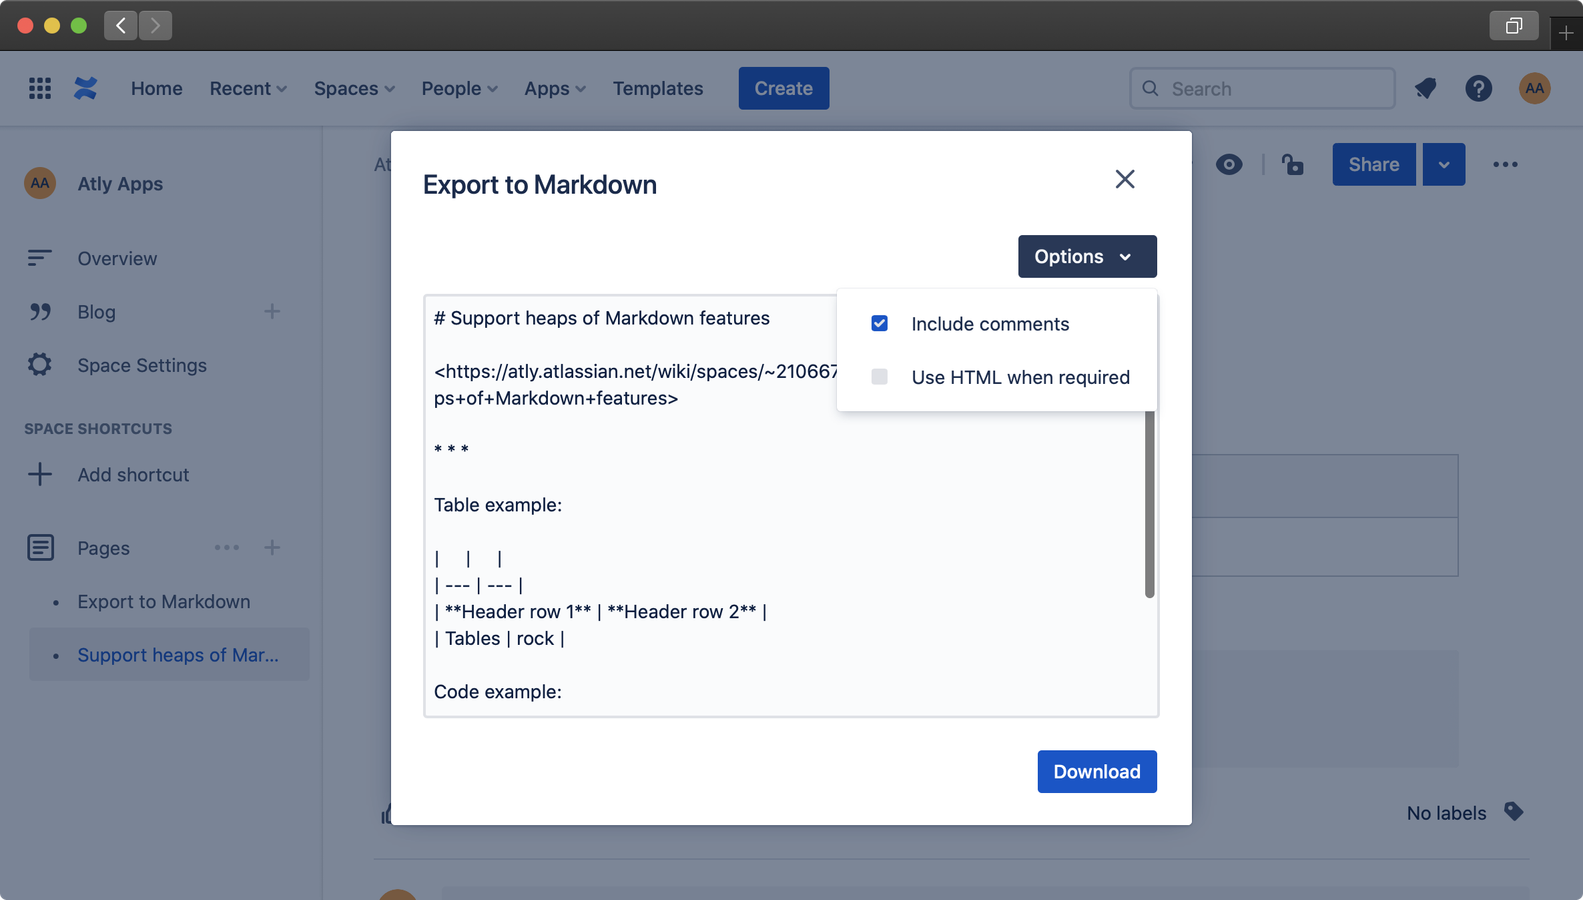Click the Create button
Screen dimensions: 1583x900
[784, 88]
